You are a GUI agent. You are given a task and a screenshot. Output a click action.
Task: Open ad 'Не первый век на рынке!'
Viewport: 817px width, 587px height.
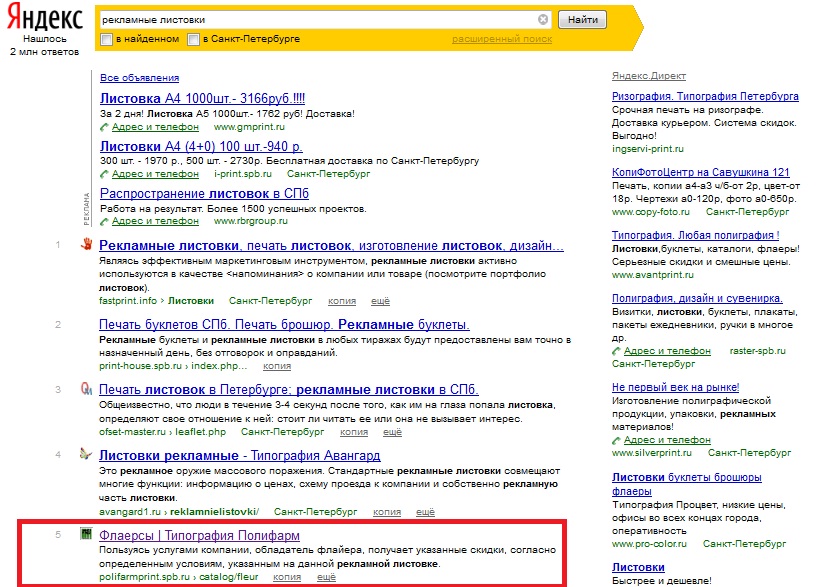[x=675, y=388]
